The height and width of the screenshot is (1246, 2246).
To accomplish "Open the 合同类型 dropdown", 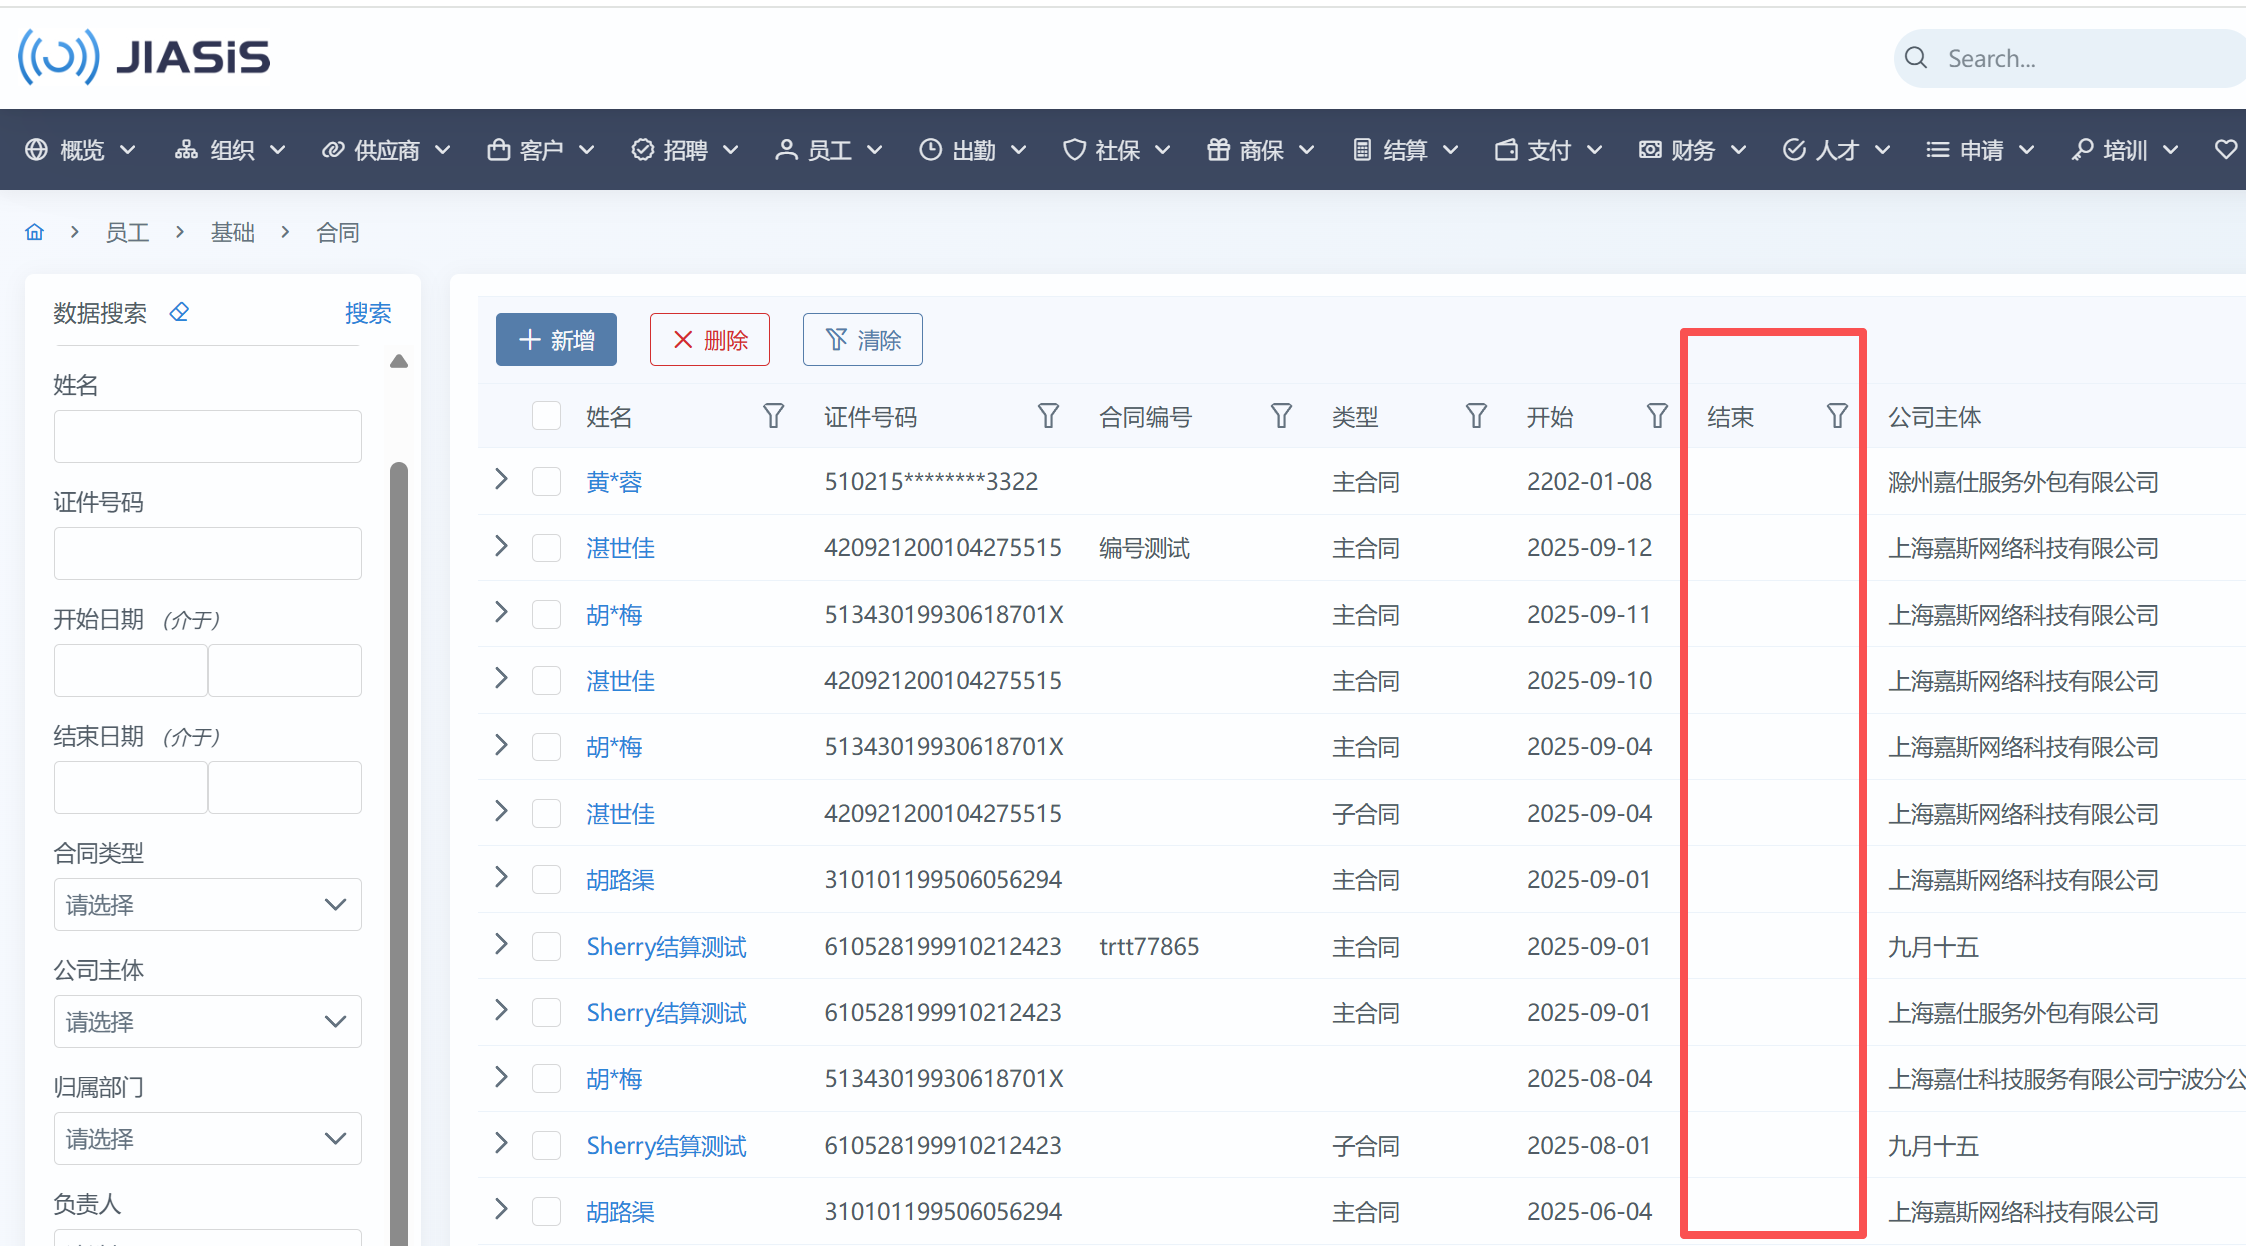I will point(207,905).
